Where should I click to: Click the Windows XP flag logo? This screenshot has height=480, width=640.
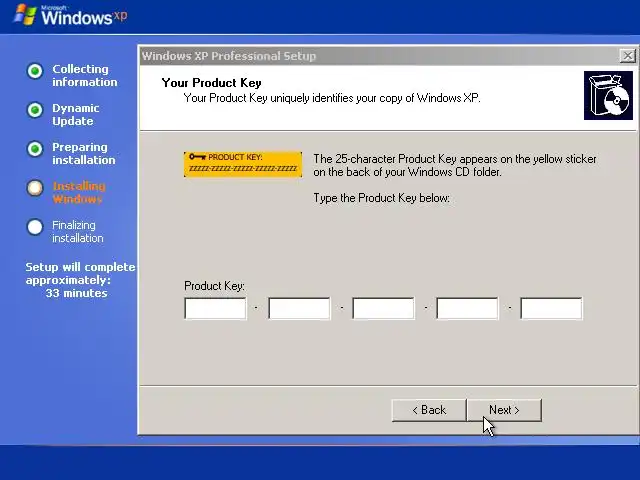pos(25,15)
